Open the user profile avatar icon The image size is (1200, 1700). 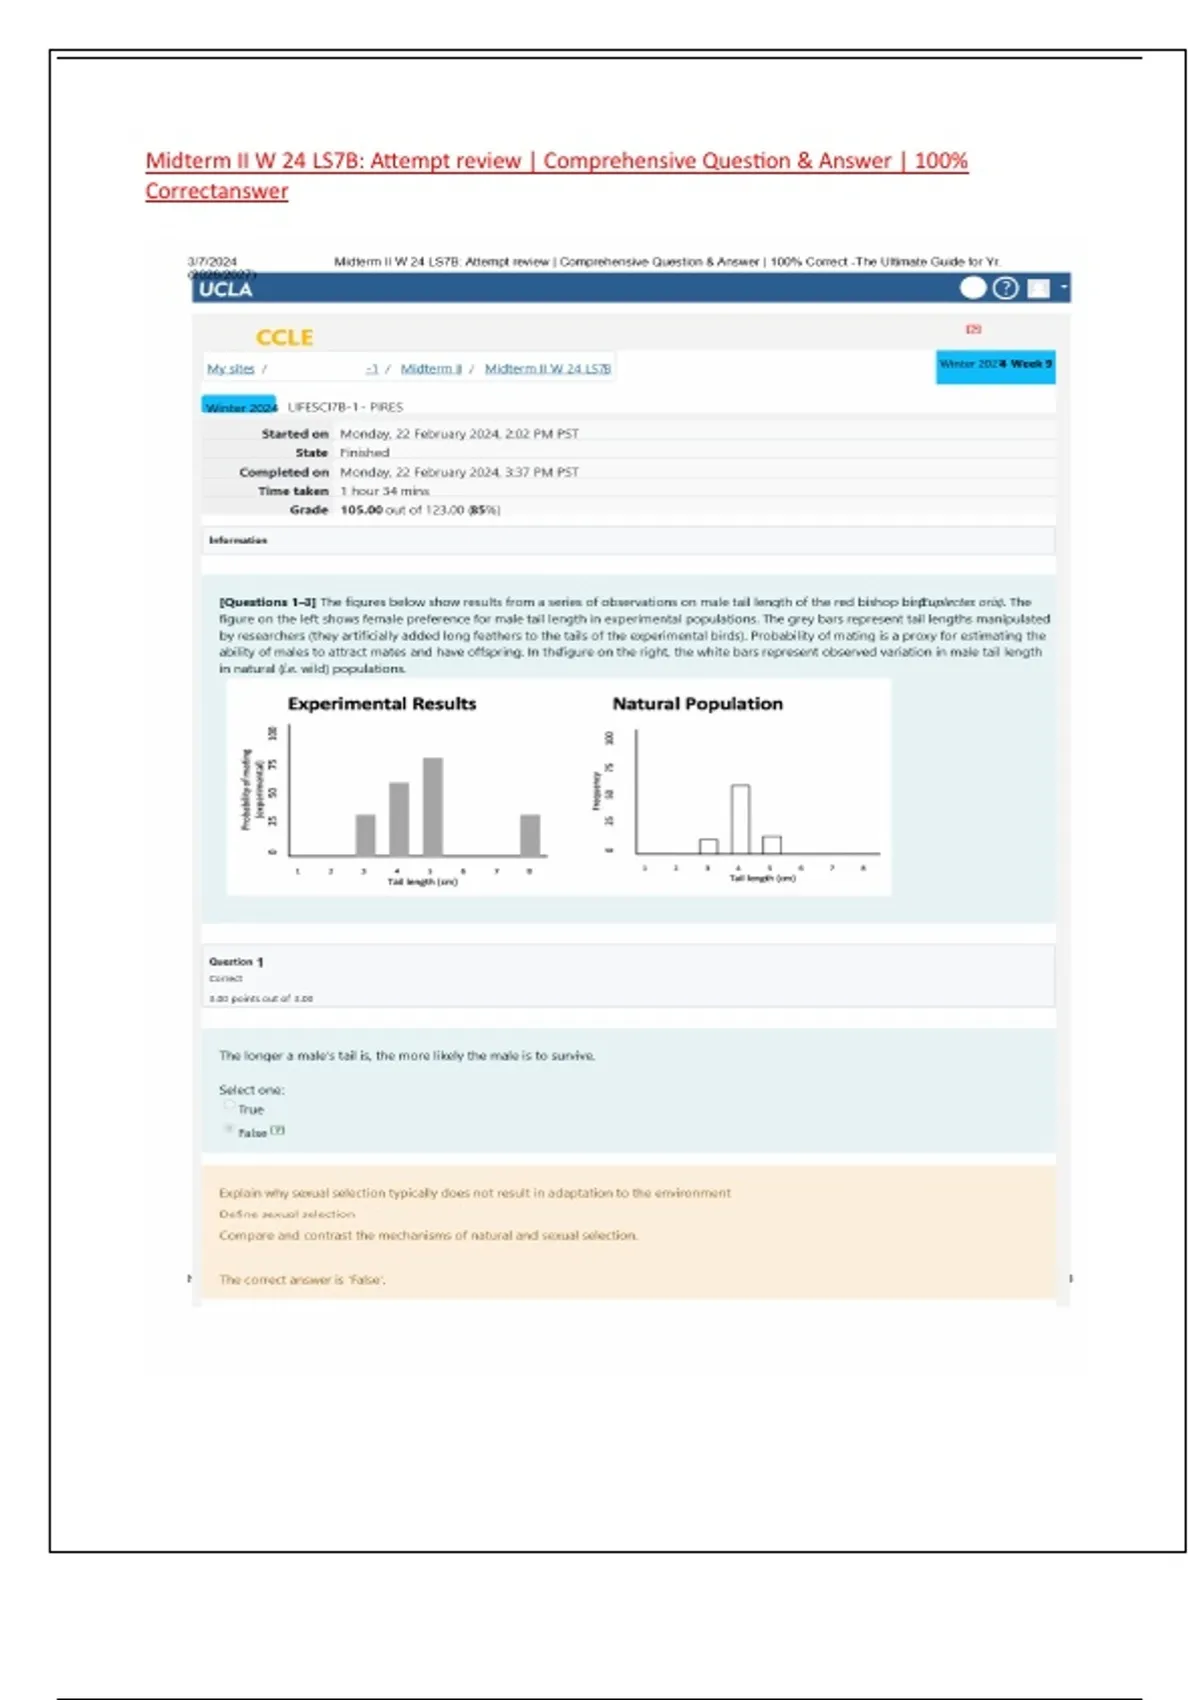[1039, 288]
